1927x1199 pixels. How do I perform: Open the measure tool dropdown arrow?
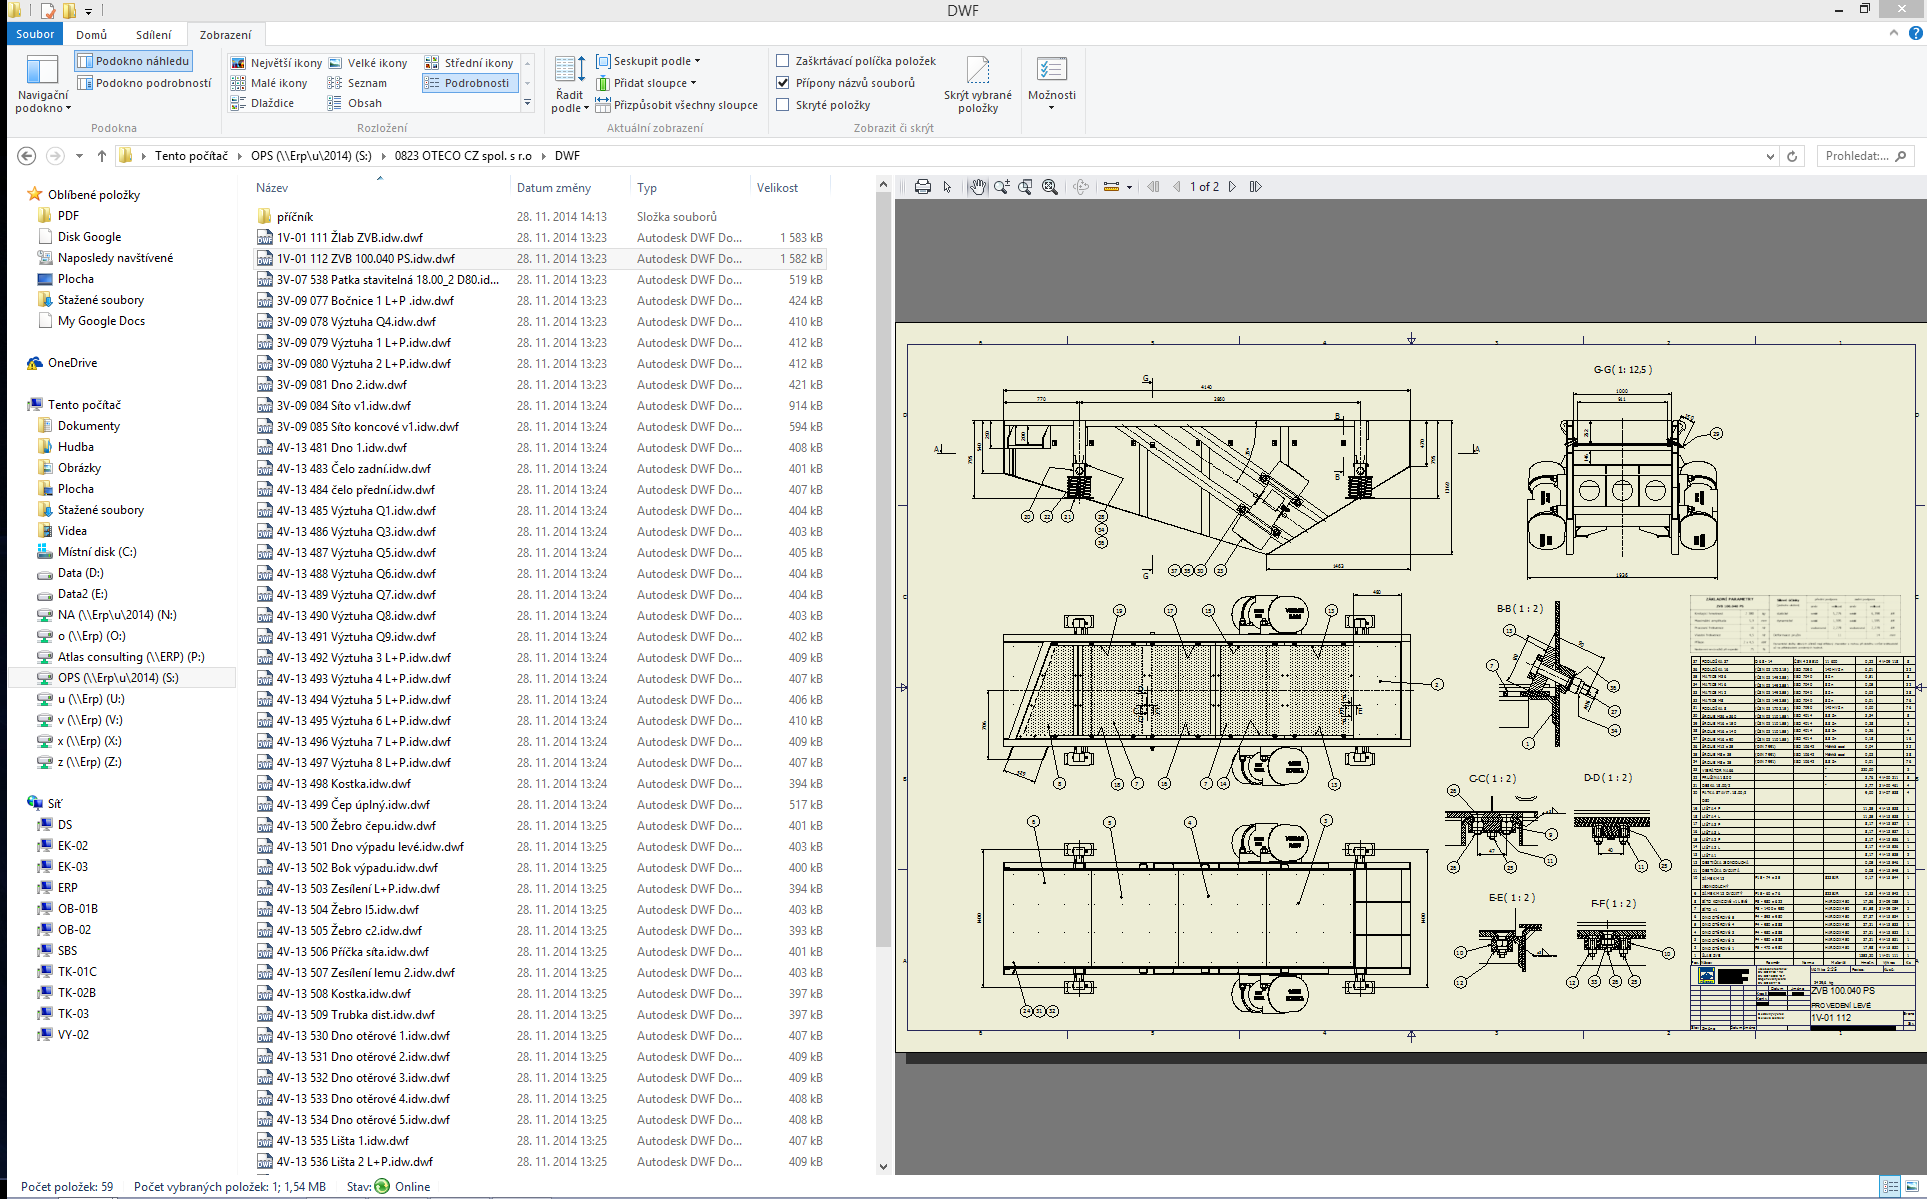tap(1129, 187)
